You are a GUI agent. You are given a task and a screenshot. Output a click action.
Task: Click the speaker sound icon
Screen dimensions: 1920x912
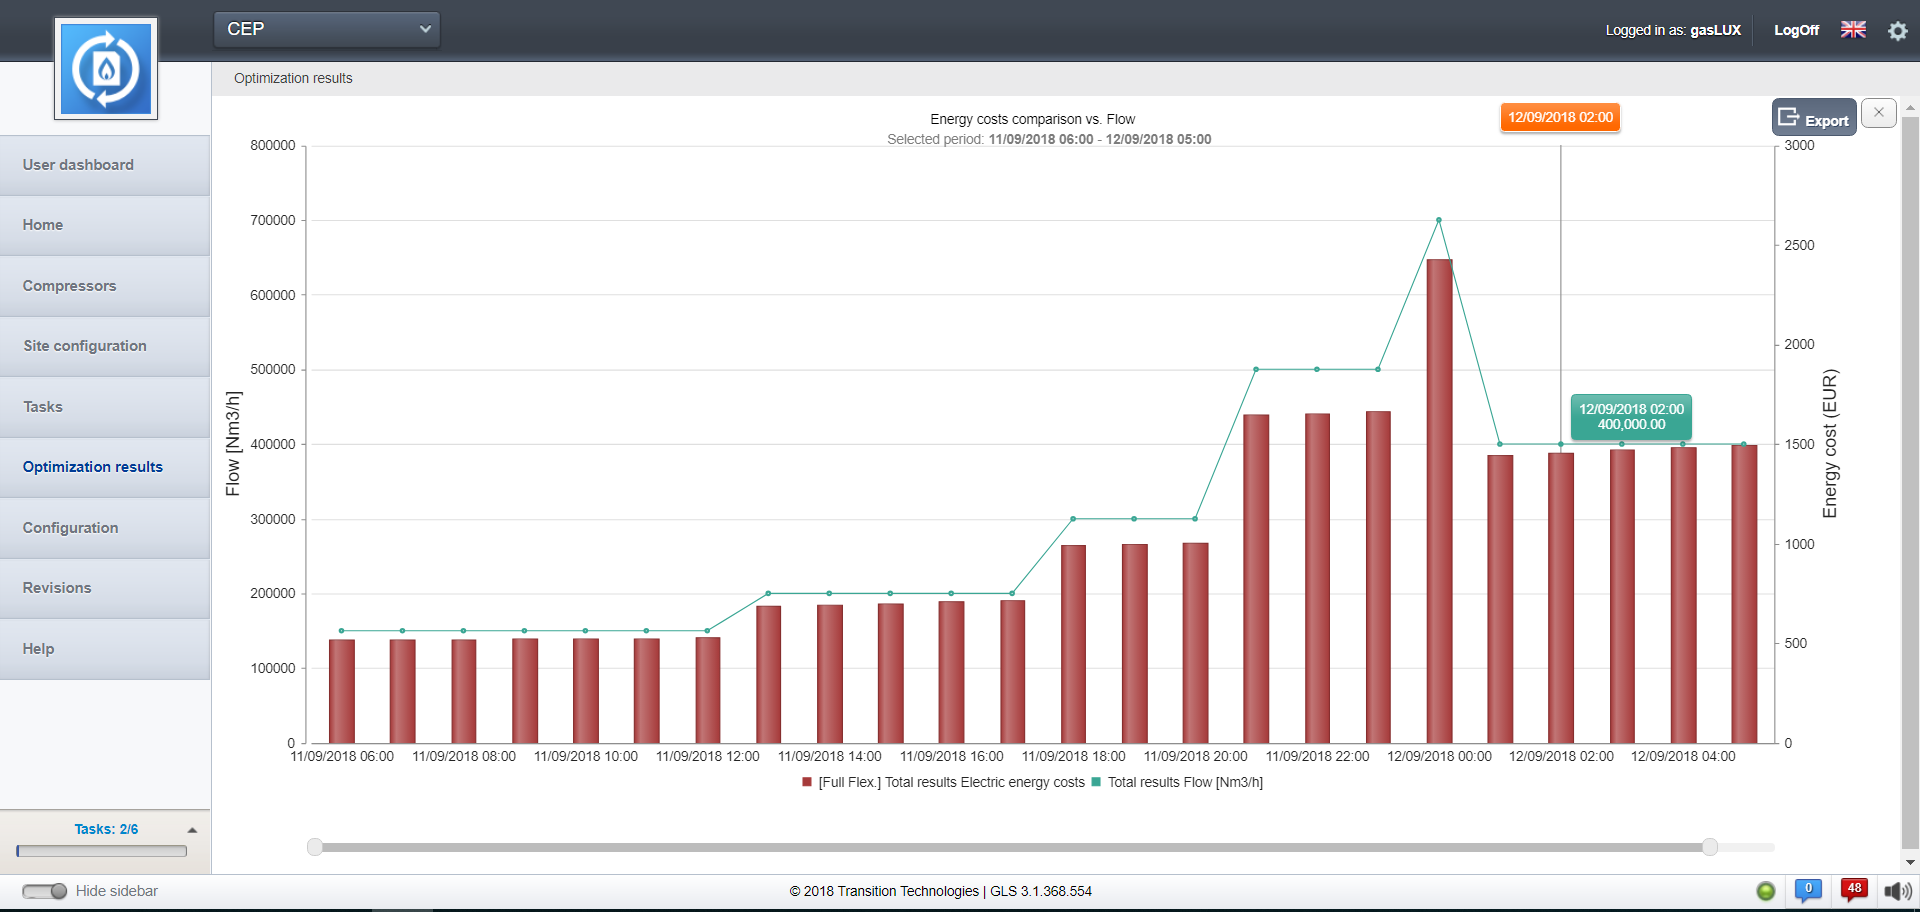[1897, 891]
